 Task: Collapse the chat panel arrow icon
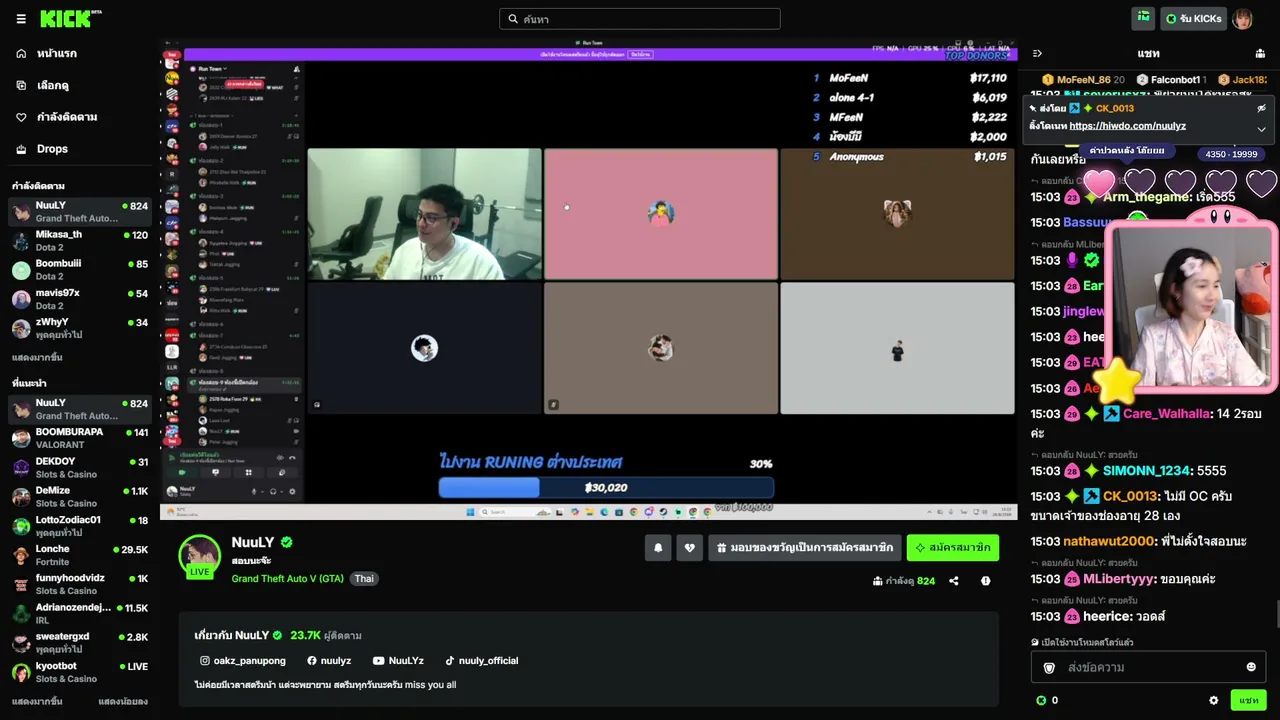(x=1037, y=54)
